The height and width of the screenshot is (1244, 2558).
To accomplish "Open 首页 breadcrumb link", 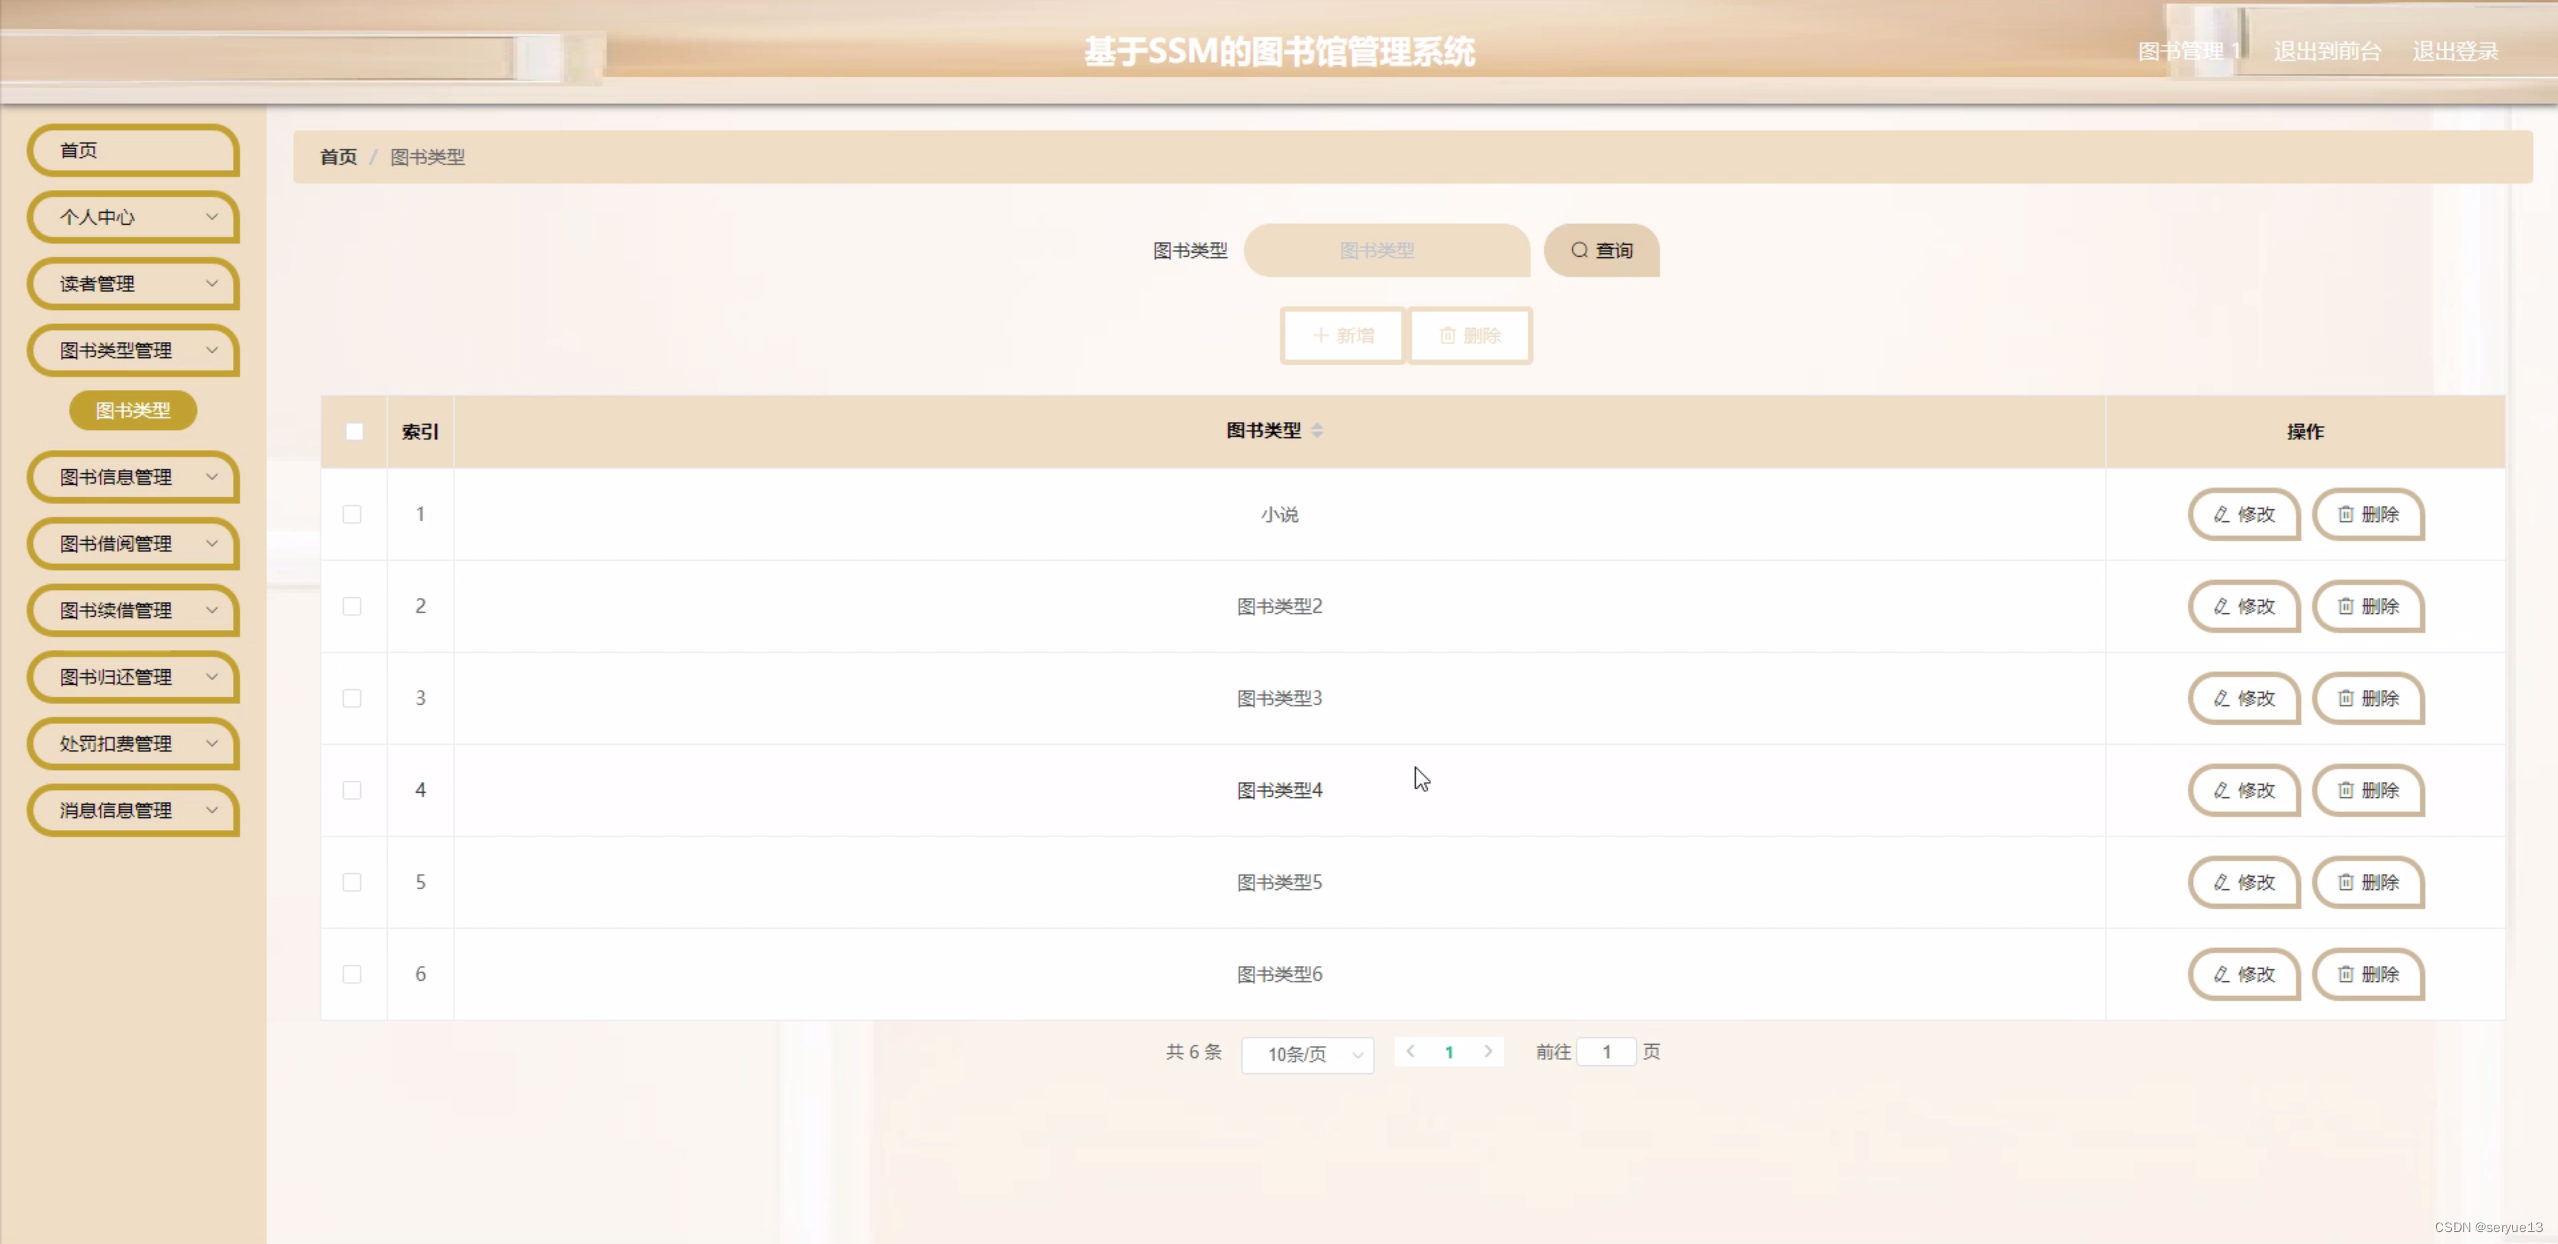I will [337, 157].
